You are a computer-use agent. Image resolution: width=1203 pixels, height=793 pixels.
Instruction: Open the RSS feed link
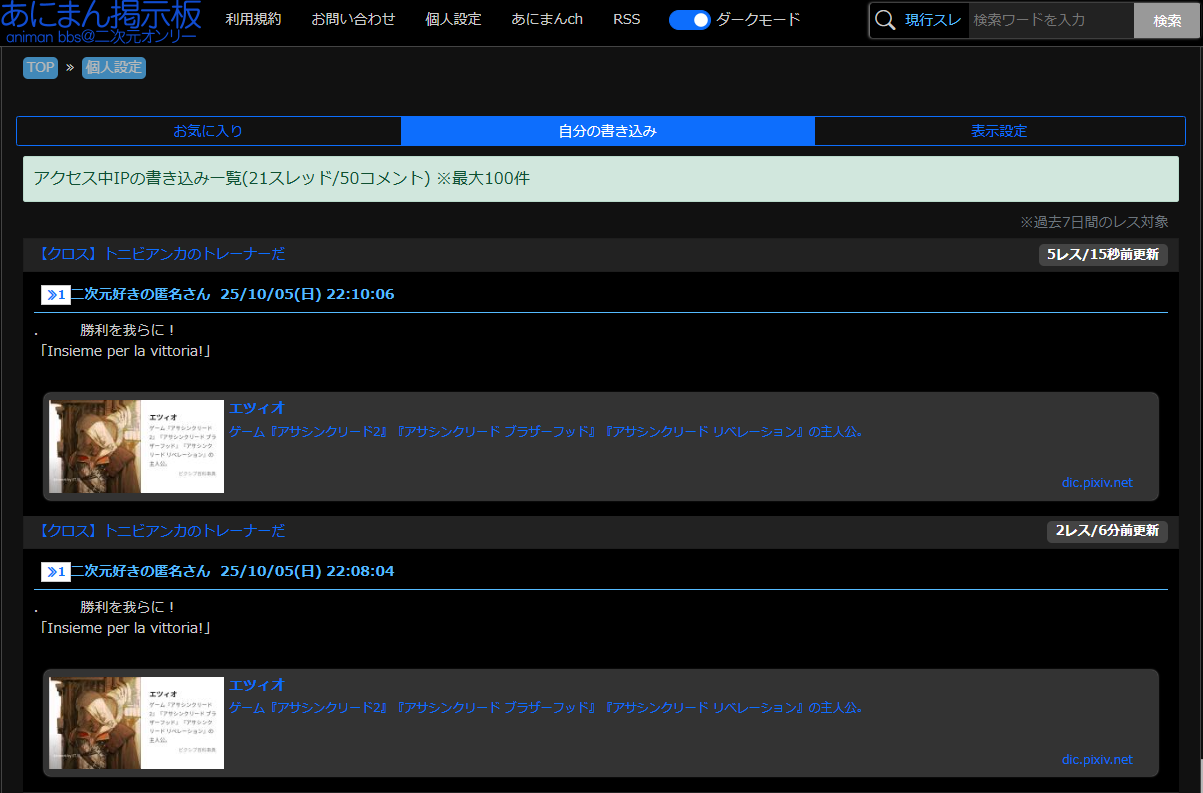click(x=627, y=20)
